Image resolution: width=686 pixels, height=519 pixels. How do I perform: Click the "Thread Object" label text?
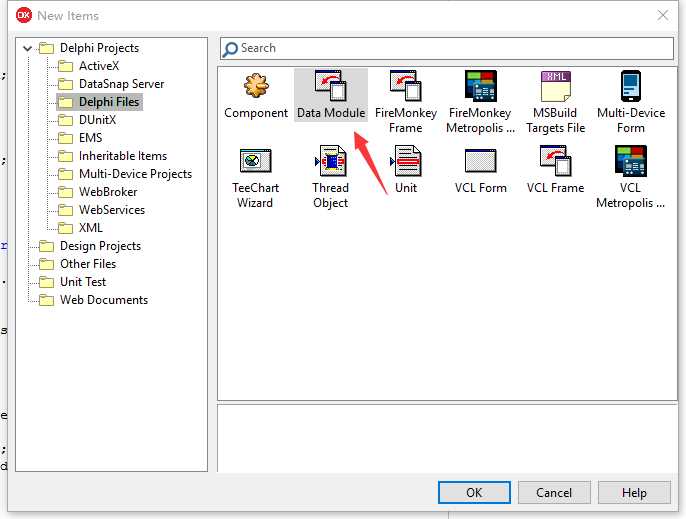[x=331, y=195]
